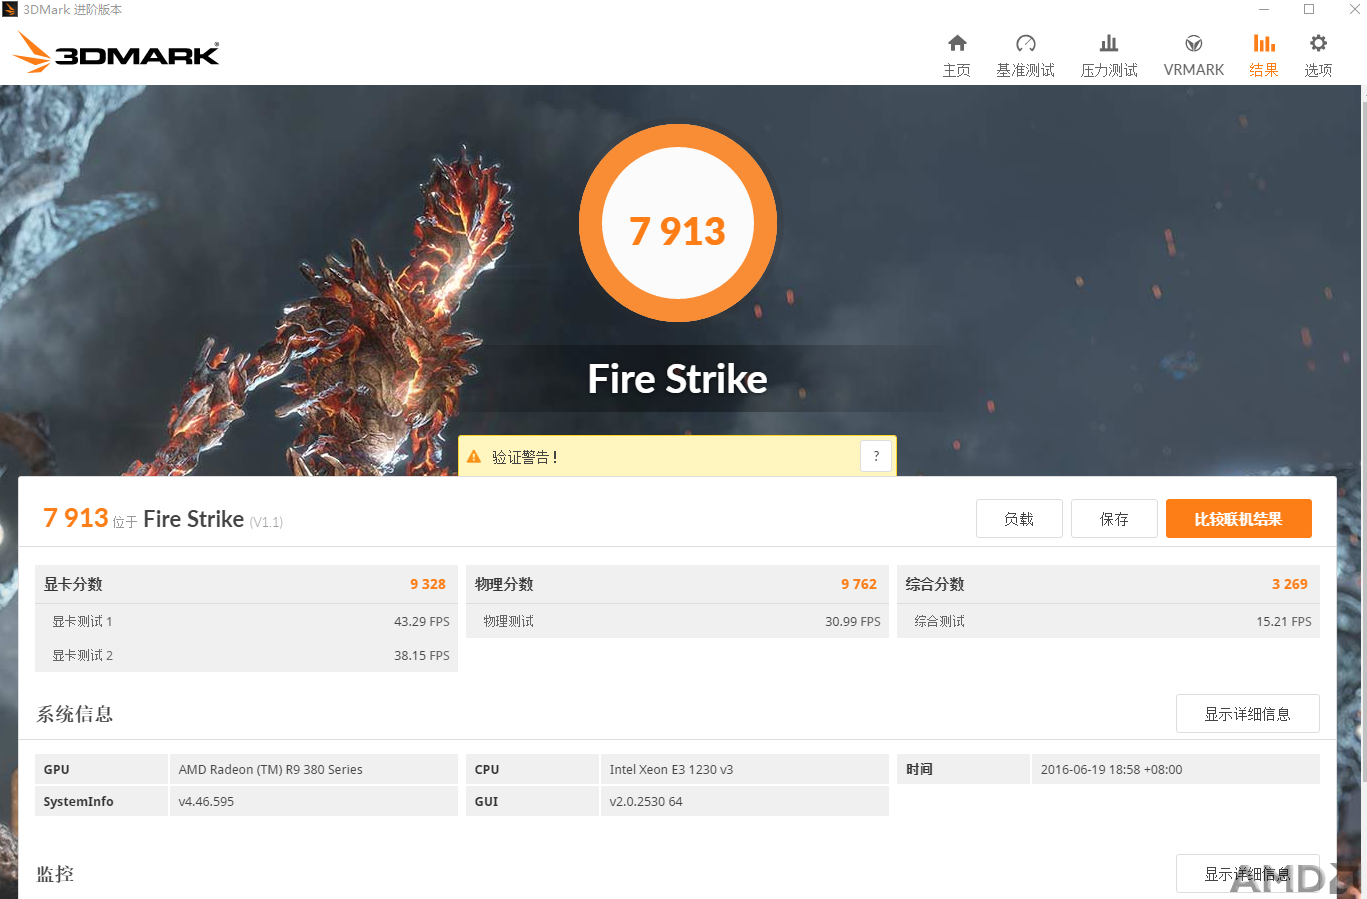Viewport: 1367px width, 899px height.
Task: Open the VRMARK headset icon
Action: point(1193,43)
